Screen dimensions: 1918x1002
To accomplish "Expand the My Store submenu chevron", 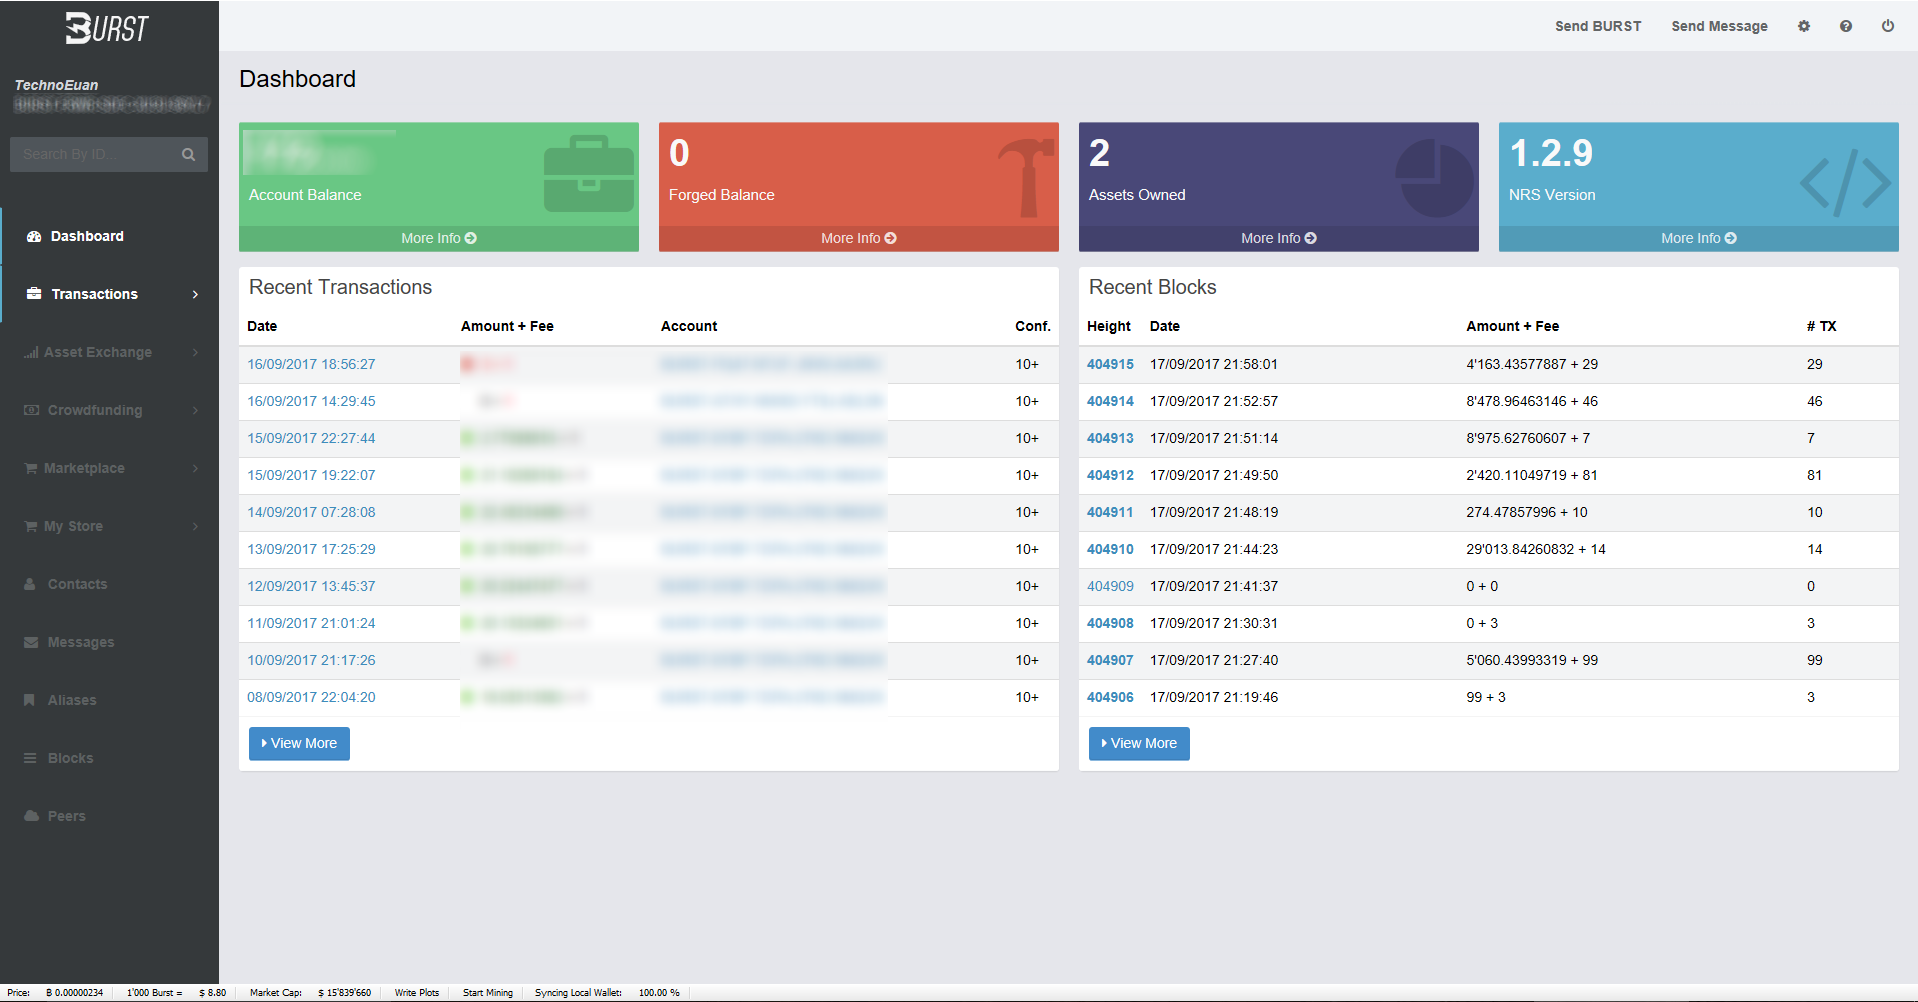I will pyautogui.click(x=195, y=526).
